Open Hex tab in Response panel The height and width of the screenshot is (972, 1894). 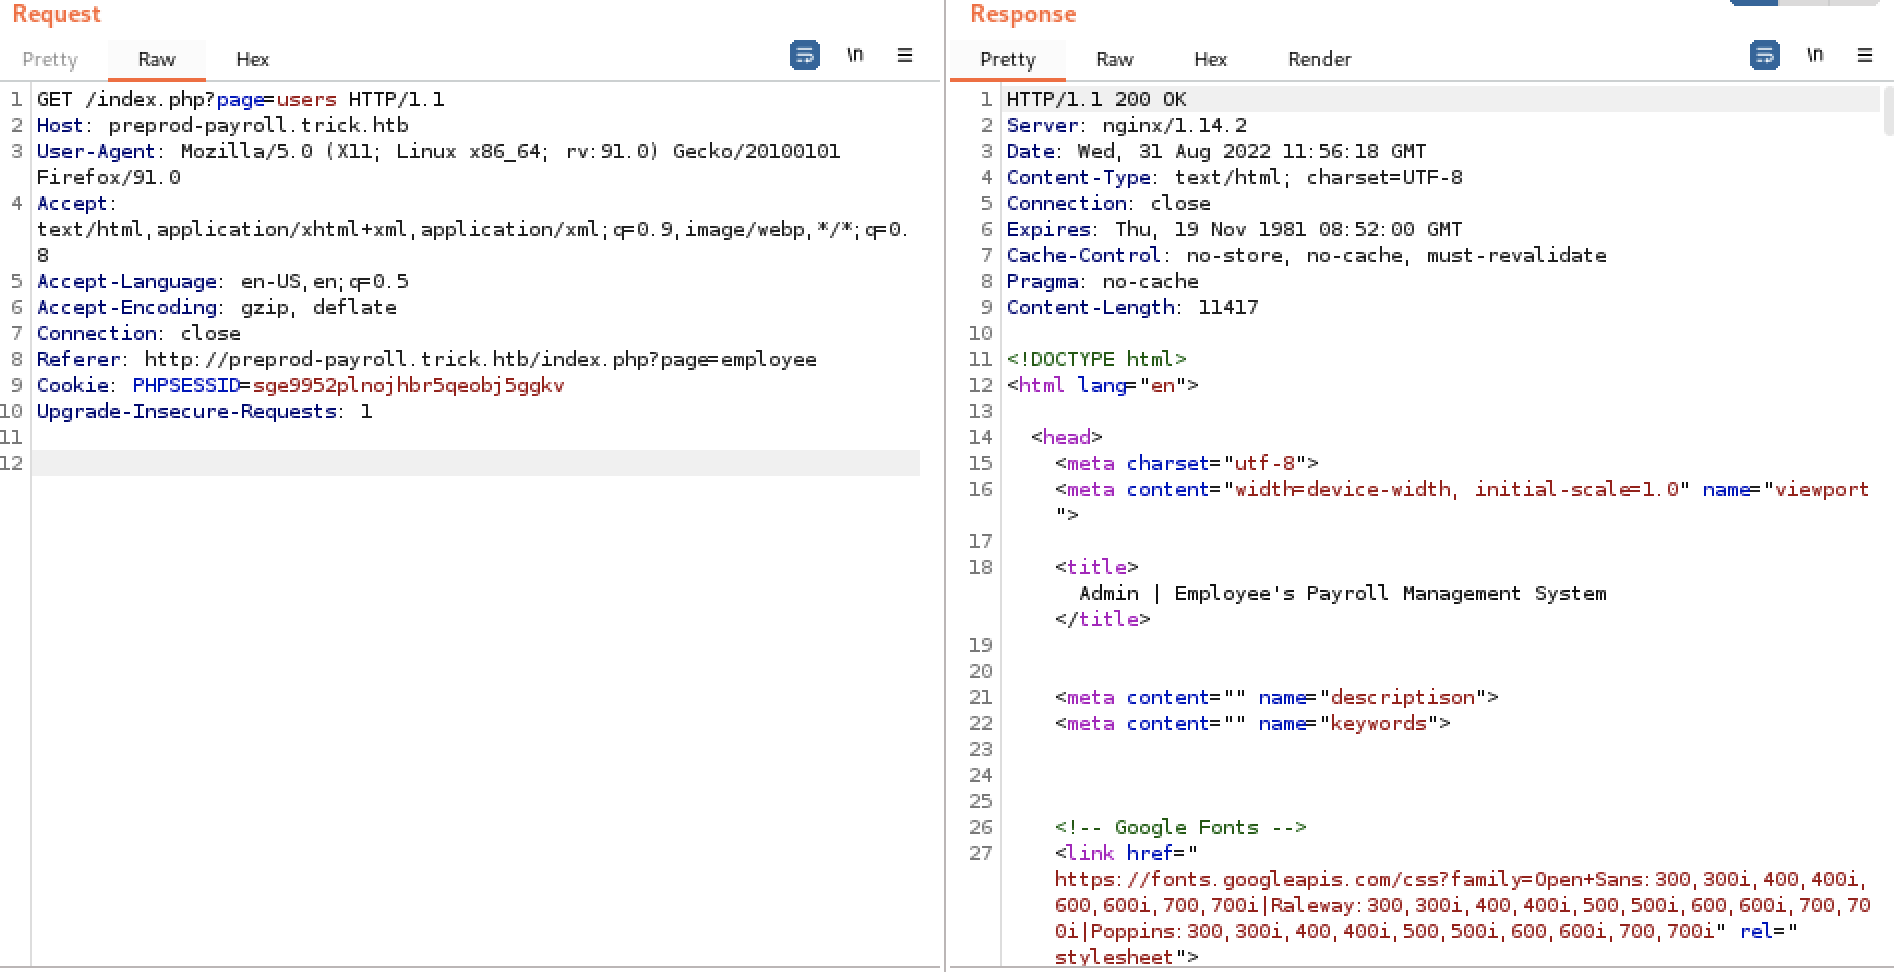pyautogui.click(x=1211, y=60)
